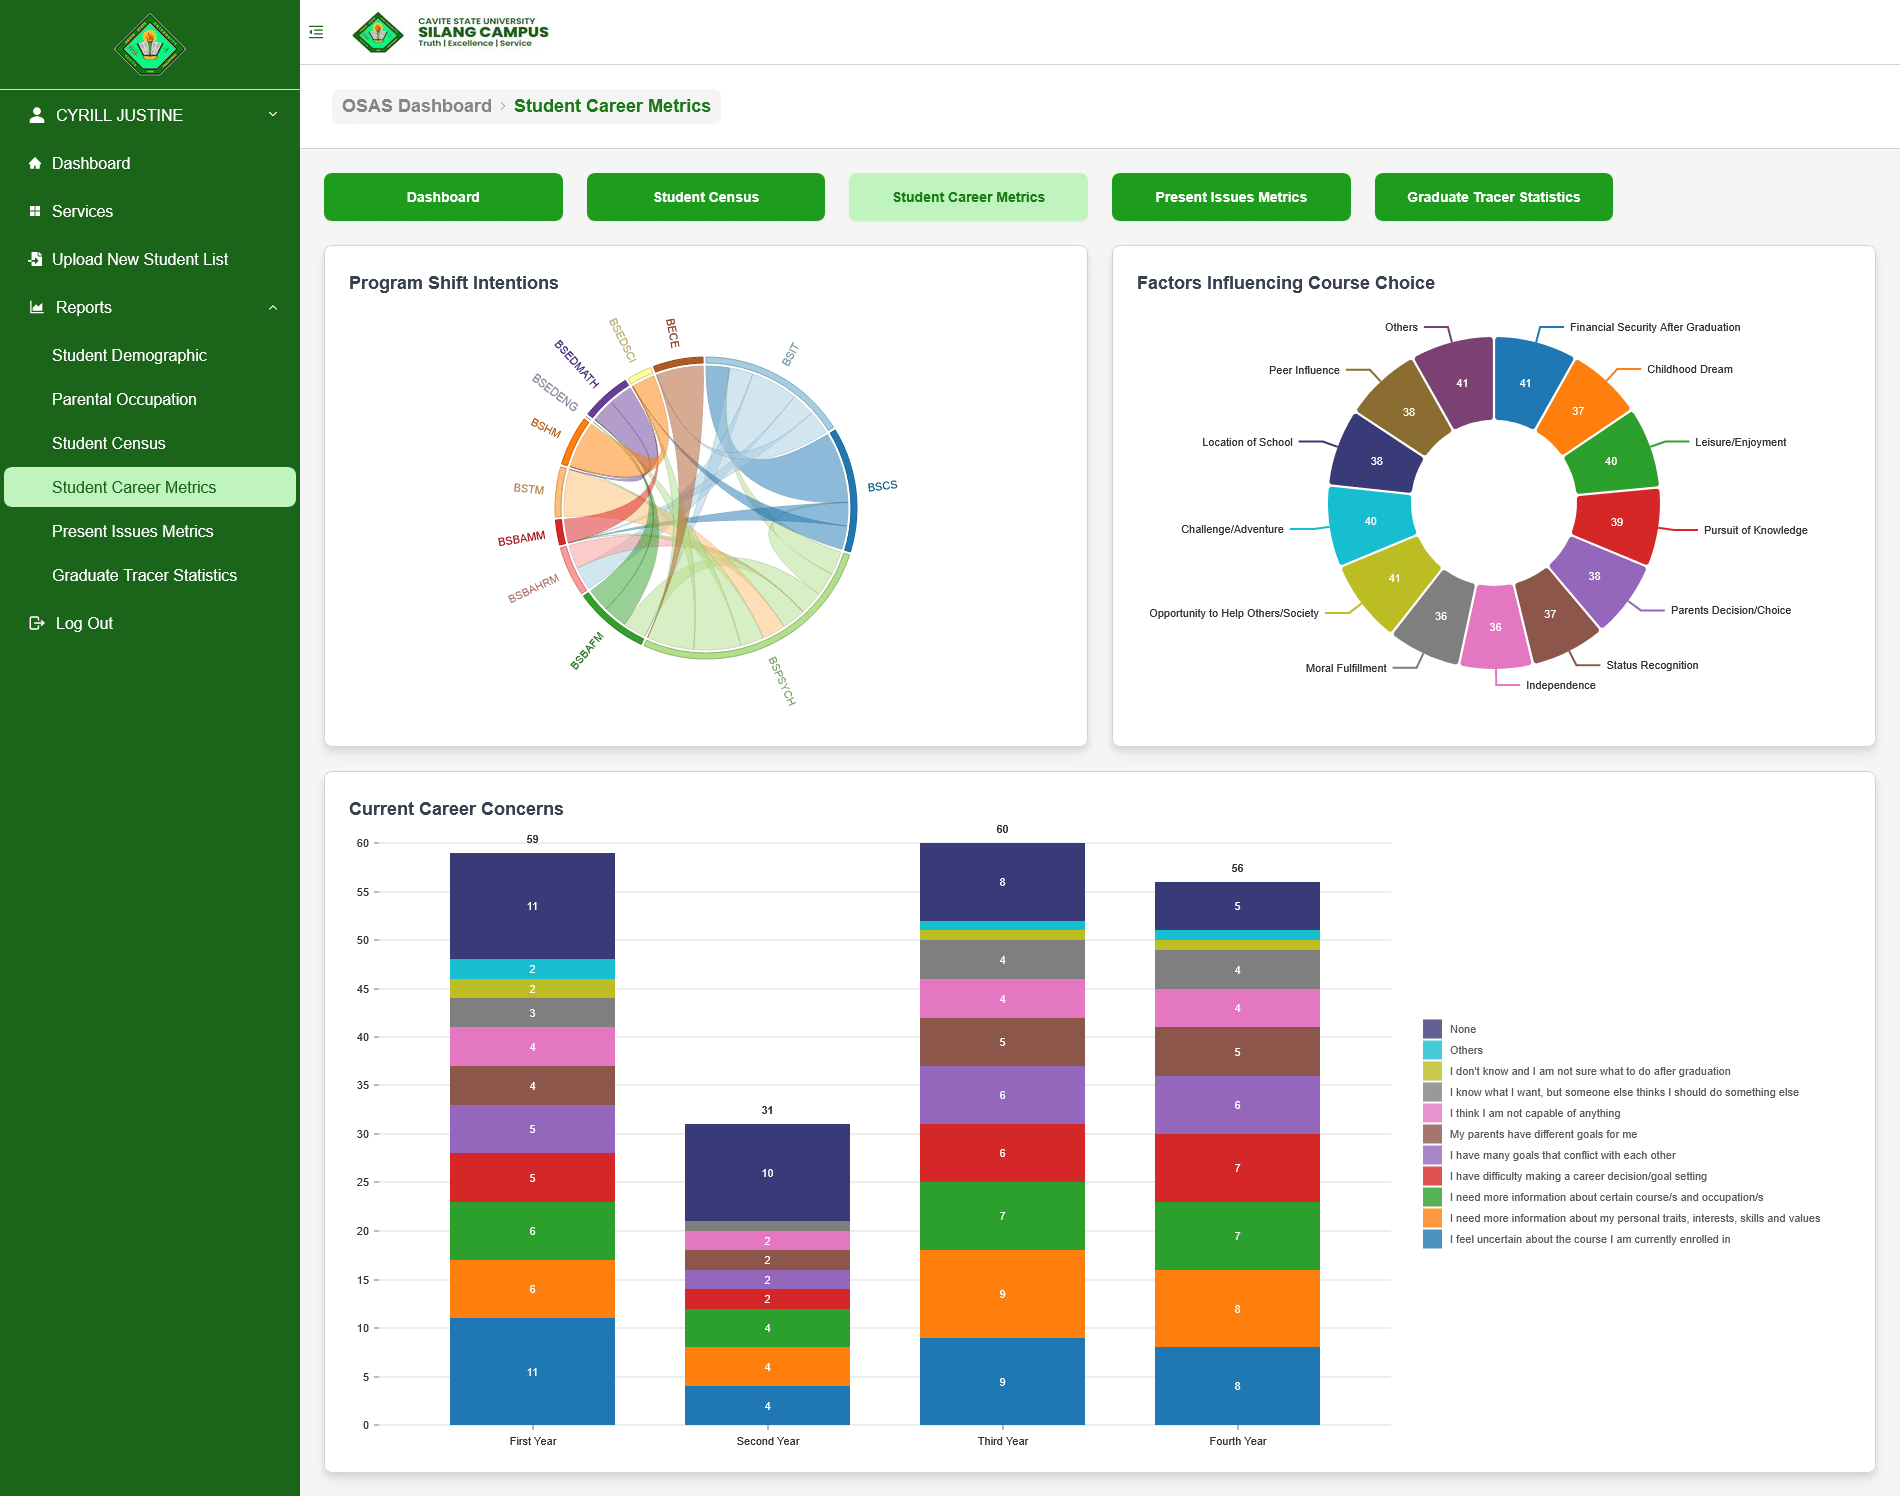Open Student Demographic under Reports
Screen dimensions: 1900x1496
(129, 355)
